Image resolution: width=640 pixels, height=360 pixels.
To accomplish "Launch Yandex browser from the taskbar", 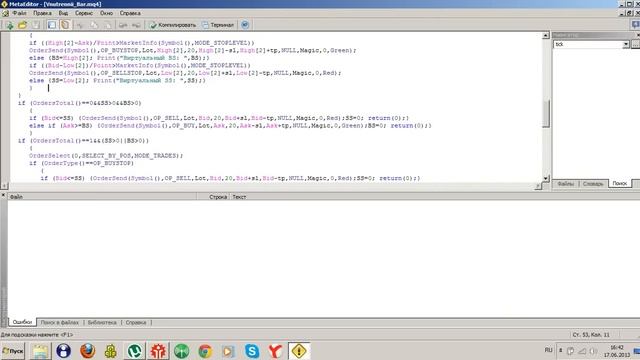I will click(x=276, y=351).
